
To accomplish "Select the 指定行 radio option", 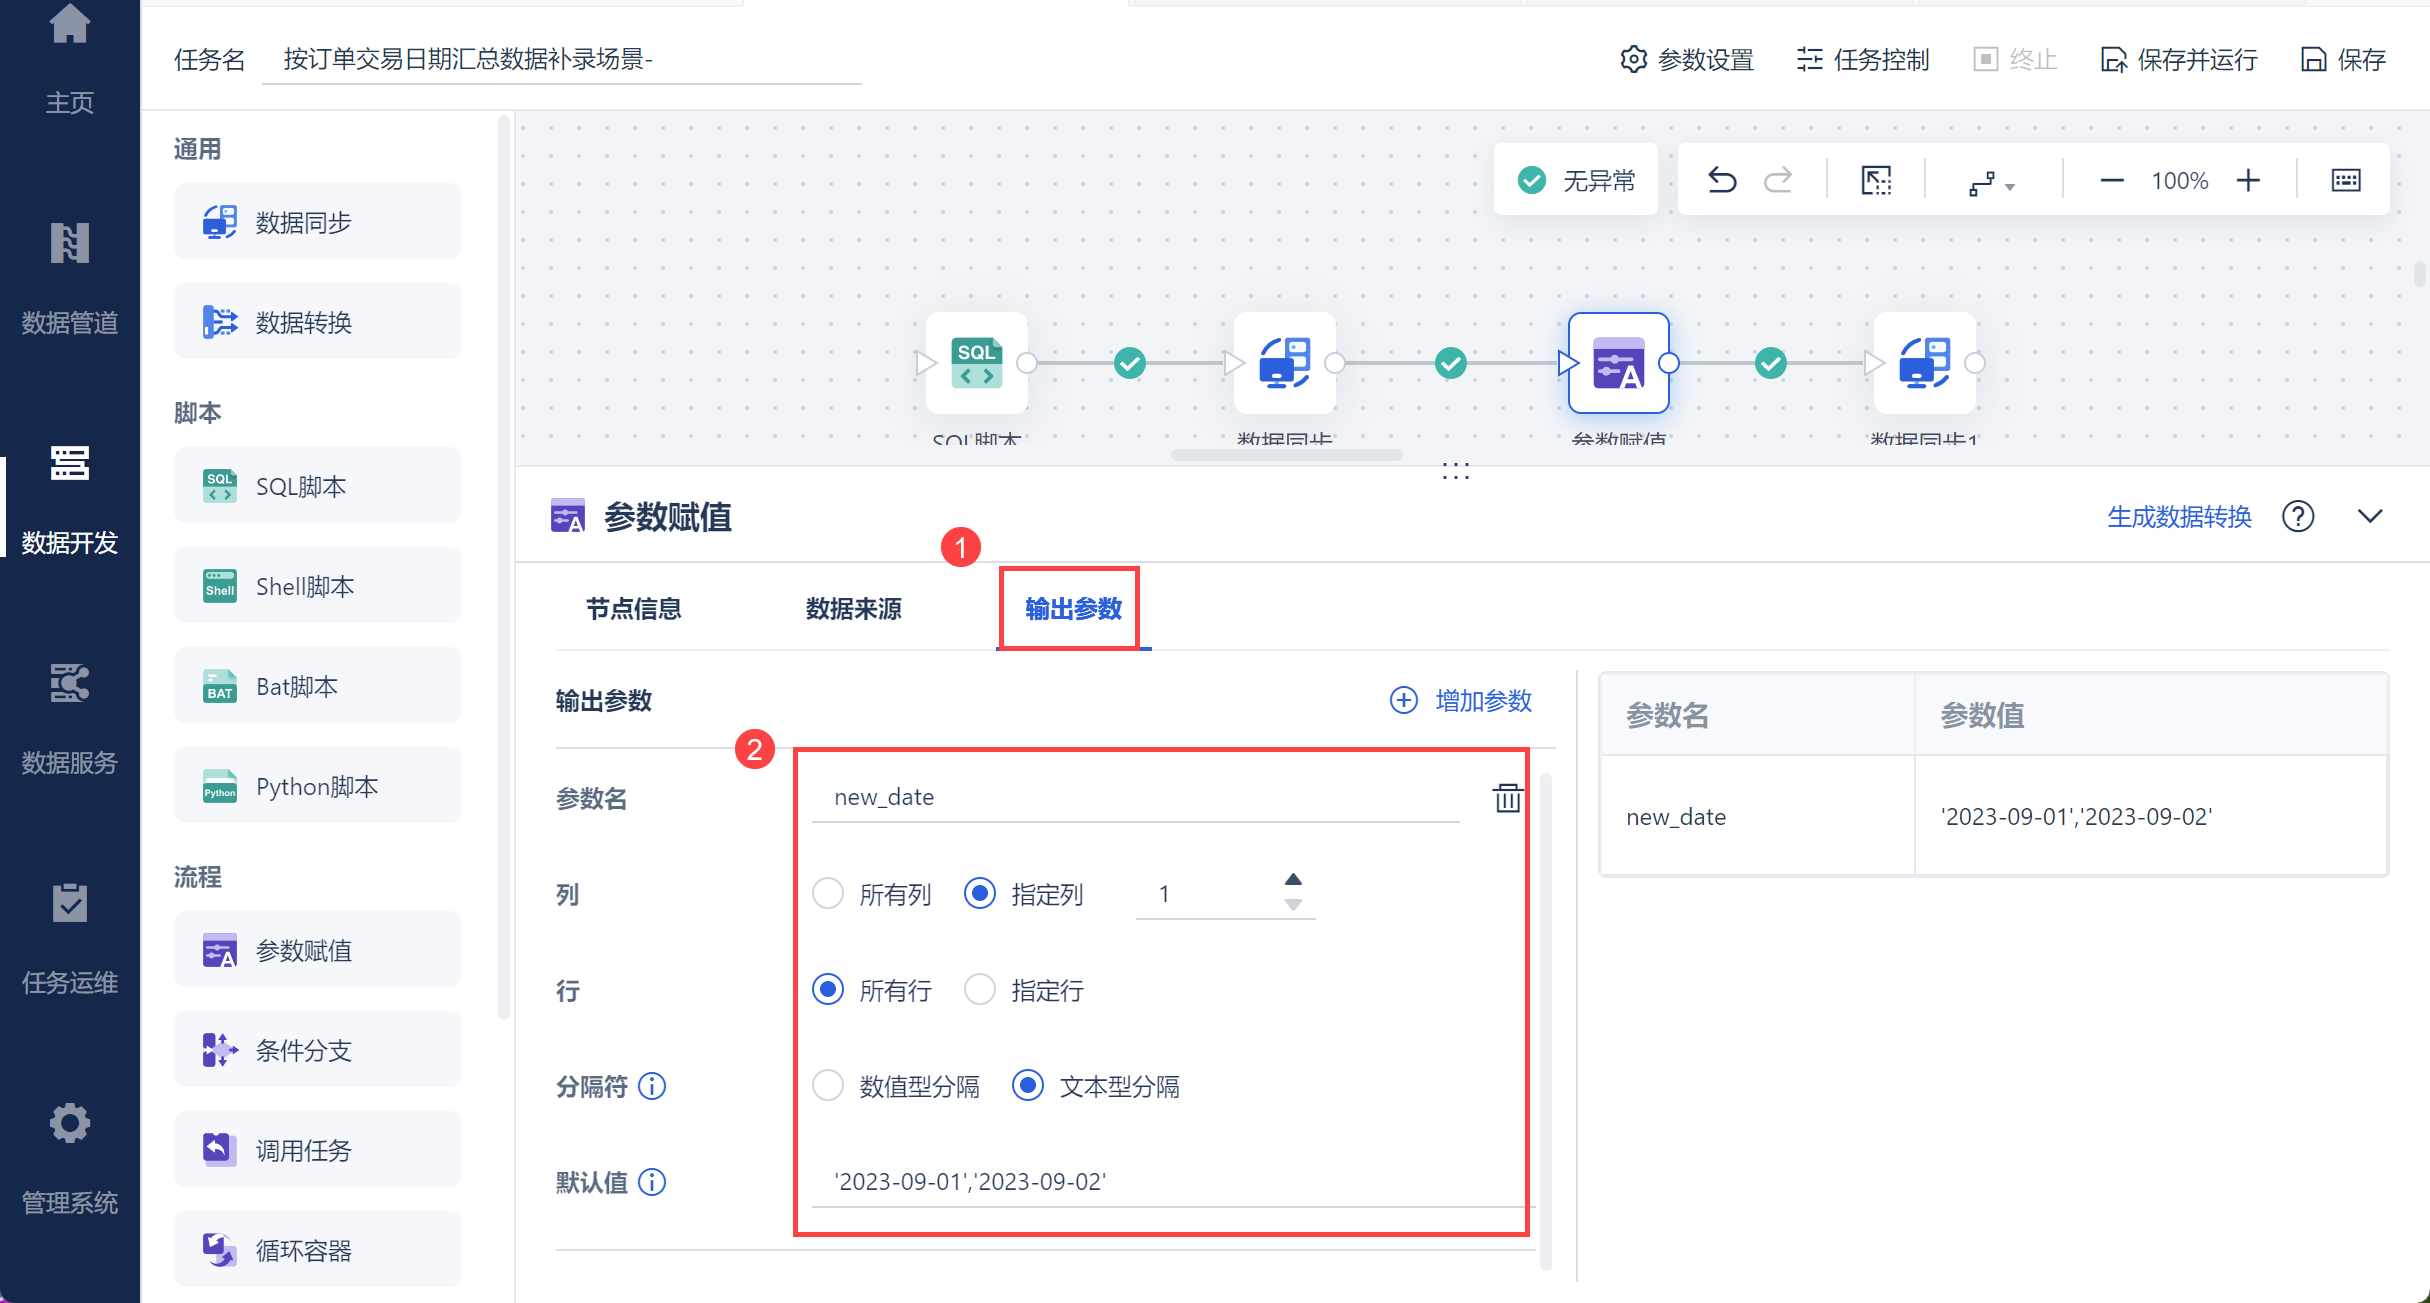I will 980,990.
